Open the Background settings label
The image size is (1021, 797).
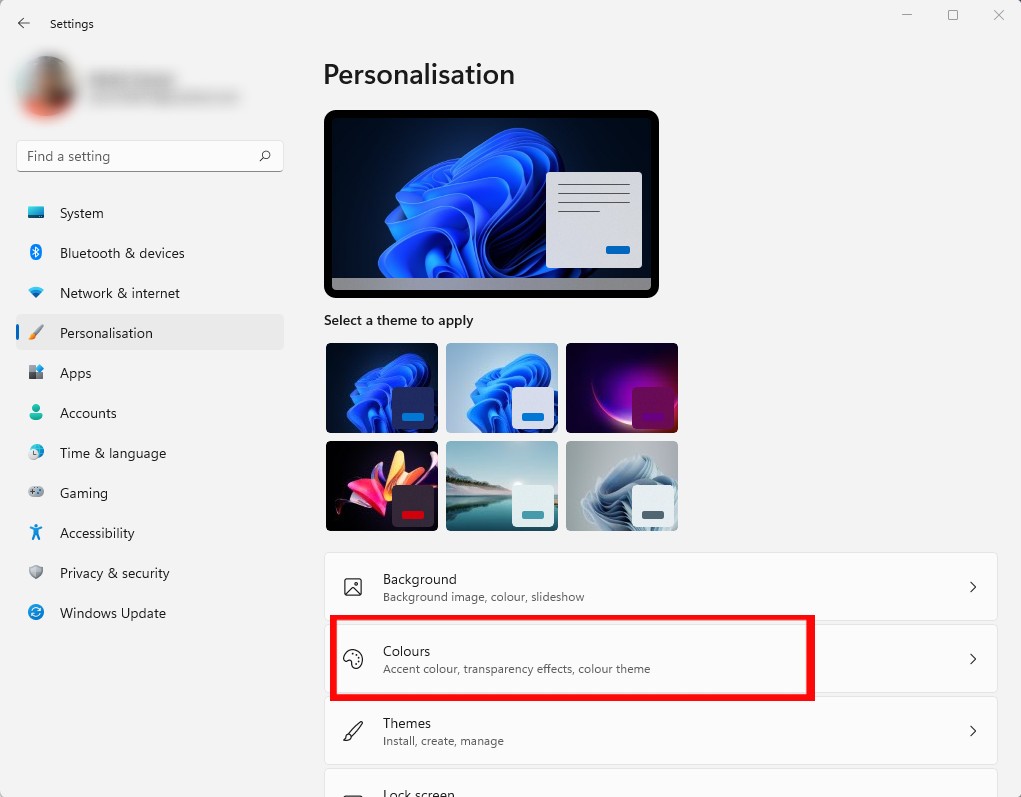coord(419,579)
